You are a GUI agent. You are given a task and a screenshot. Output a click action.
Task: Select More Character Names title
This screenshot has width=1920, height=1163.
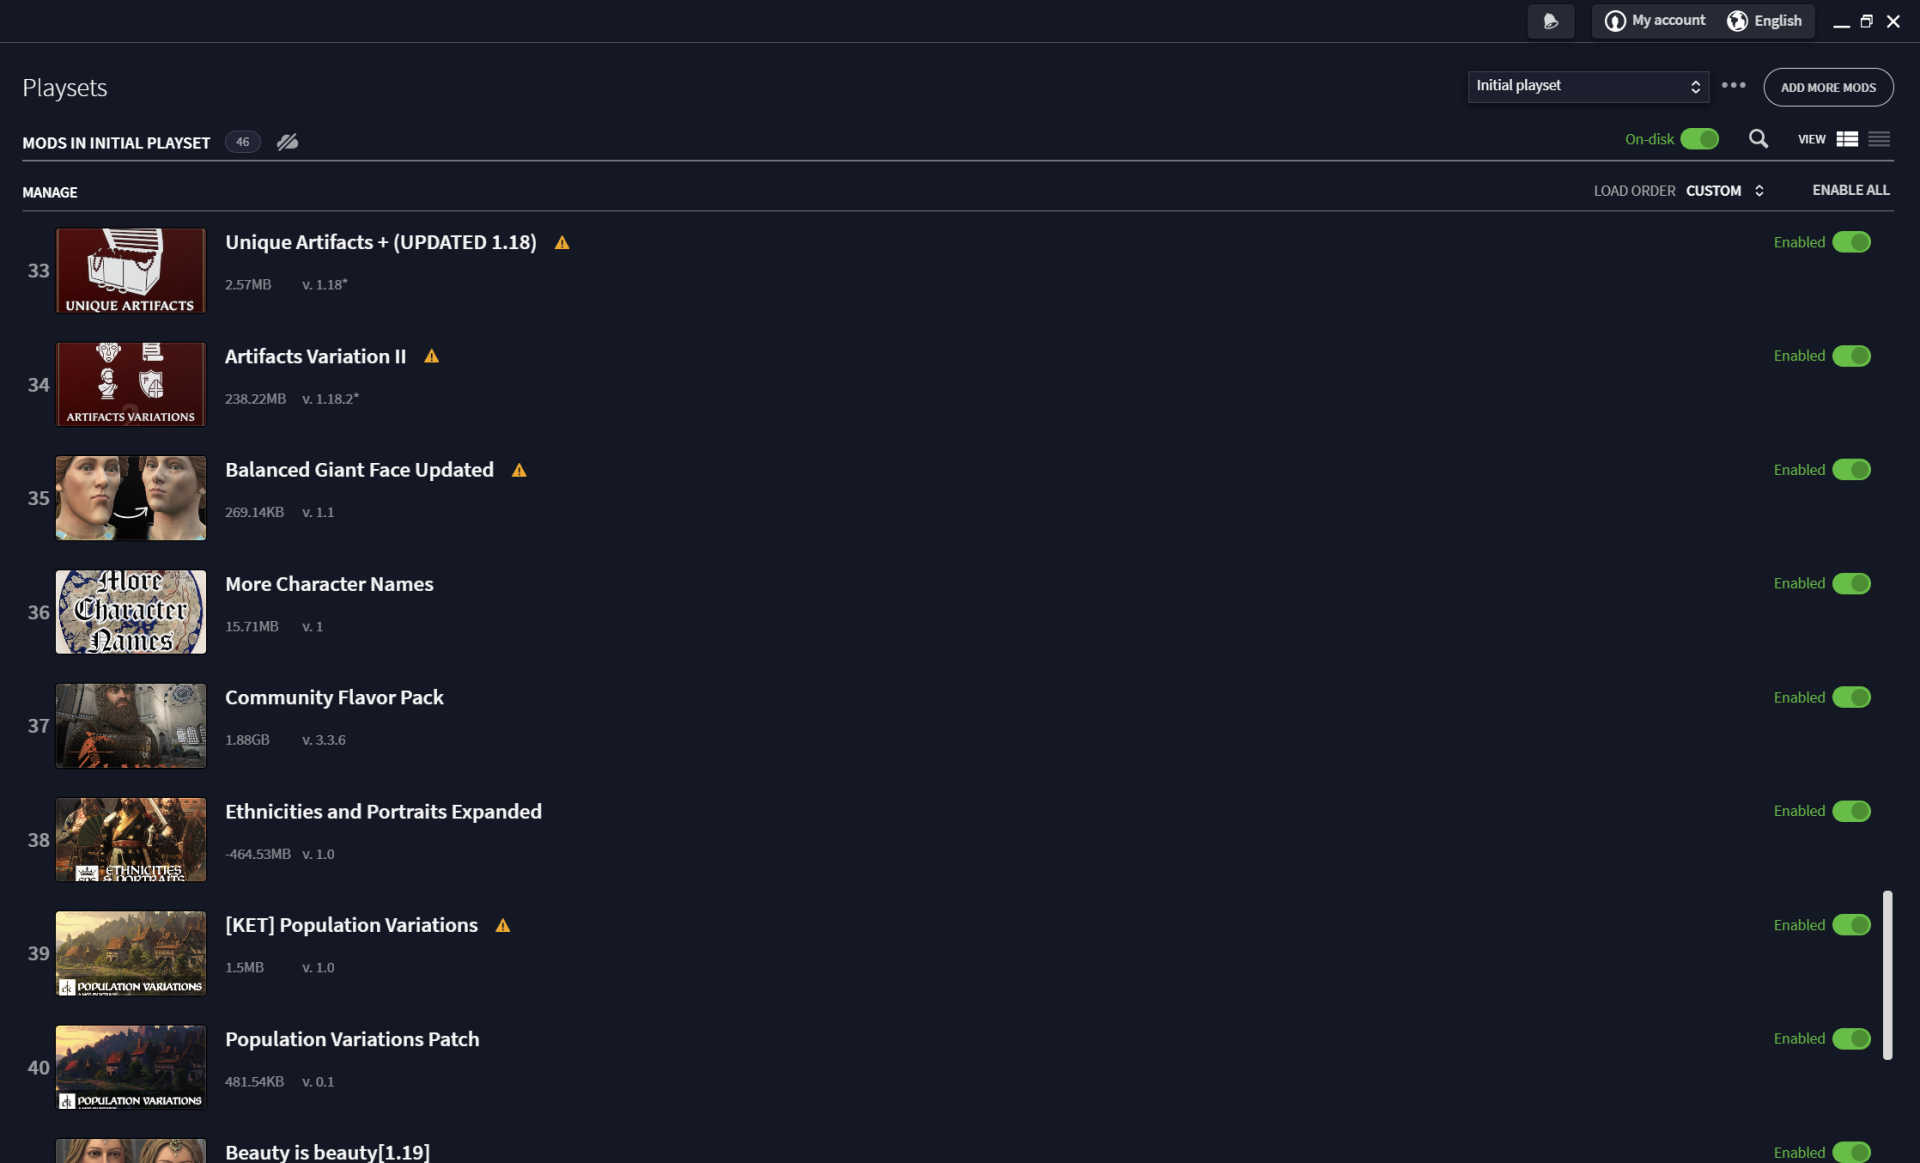[329, 584]
